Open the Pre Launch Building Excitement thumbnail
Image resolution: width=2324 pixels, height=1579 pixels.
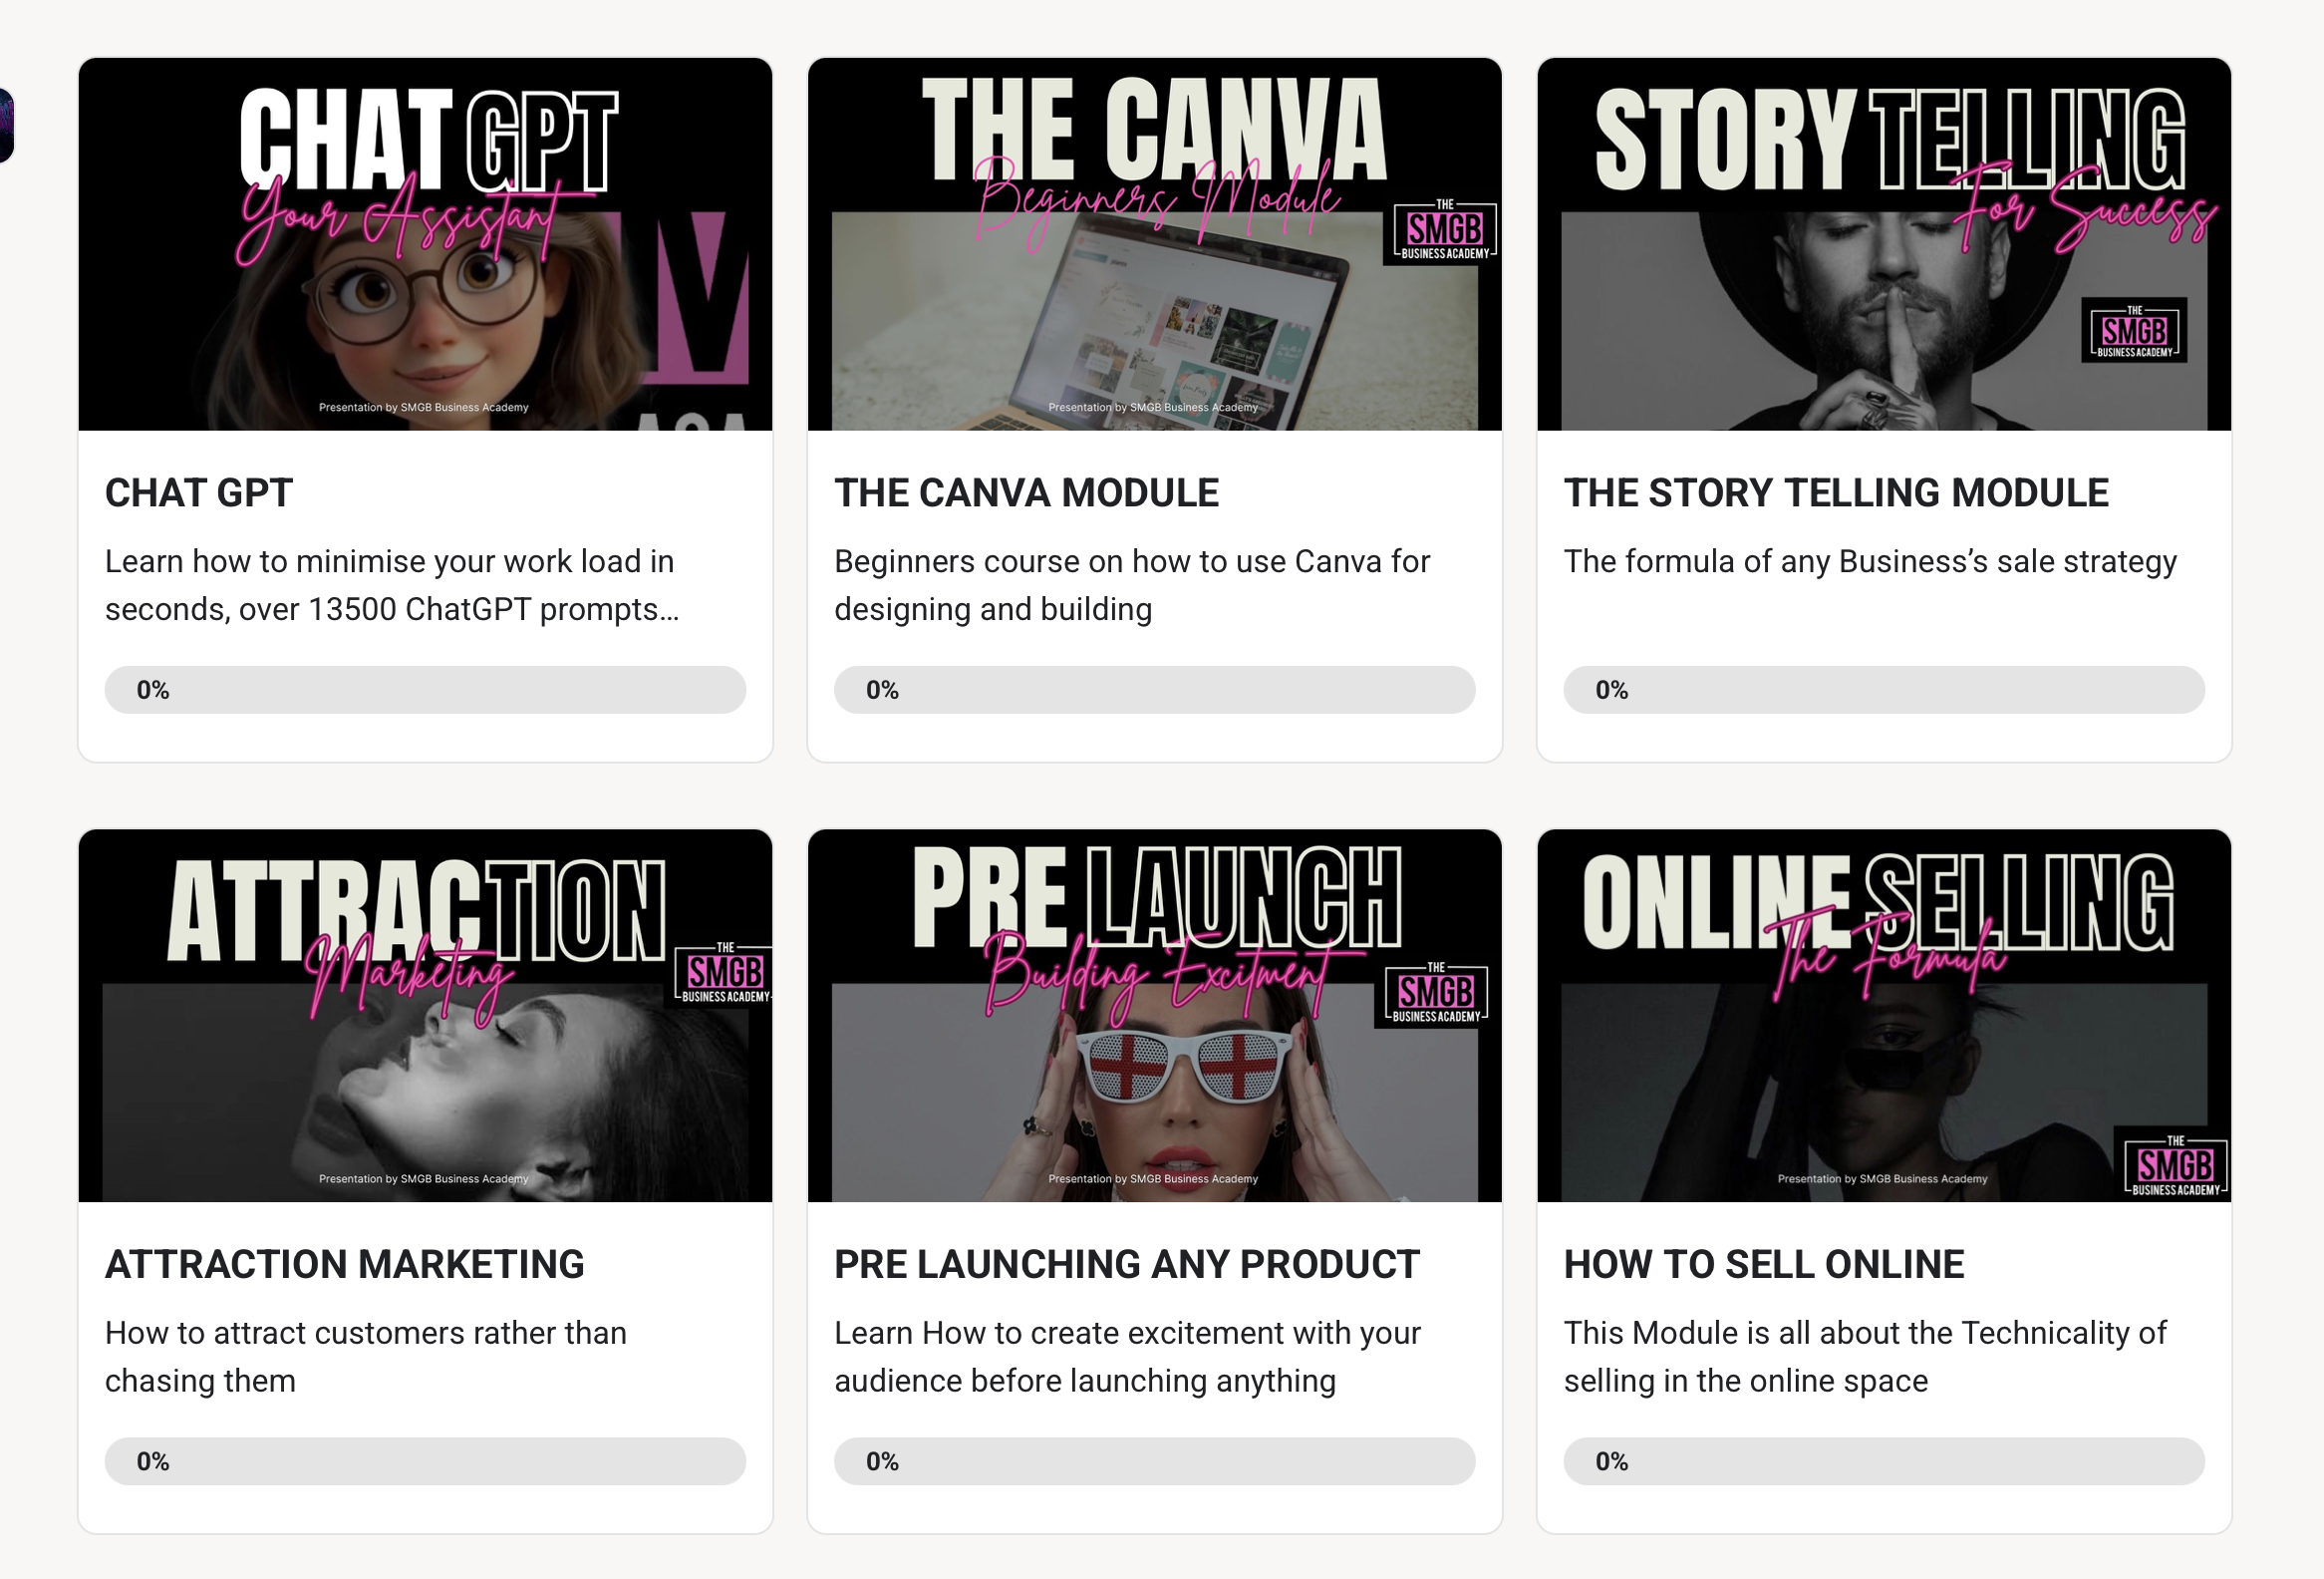click(x=1154, y=1015)
